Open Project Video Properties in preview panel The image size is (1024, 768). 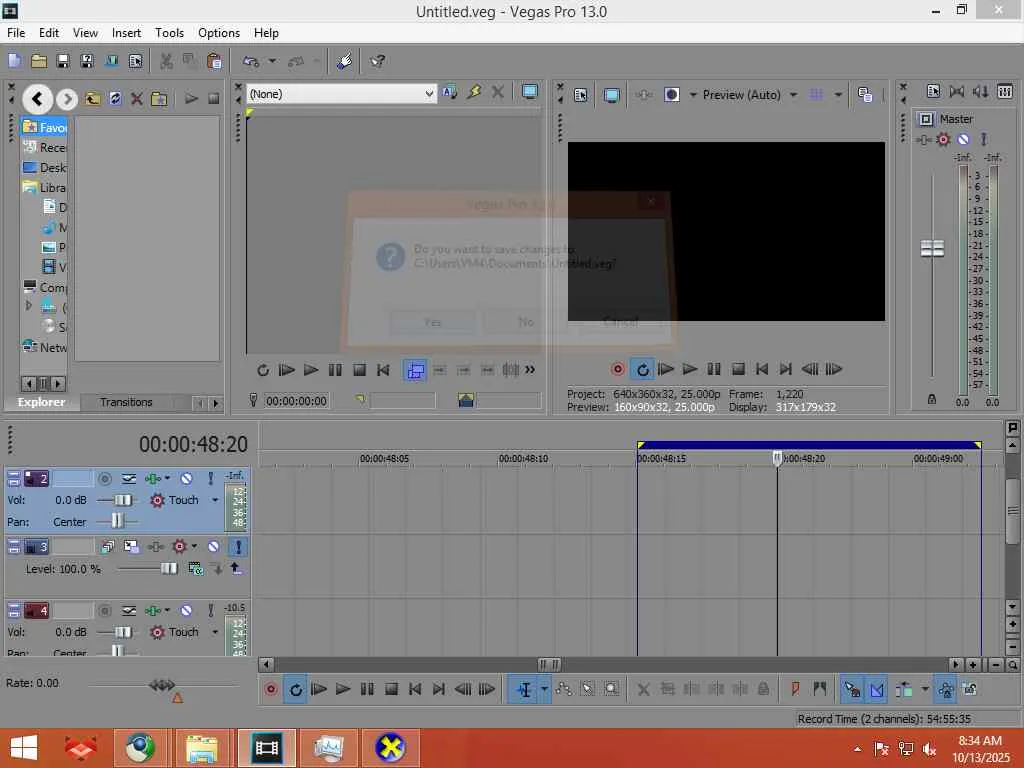click(581, 95)
